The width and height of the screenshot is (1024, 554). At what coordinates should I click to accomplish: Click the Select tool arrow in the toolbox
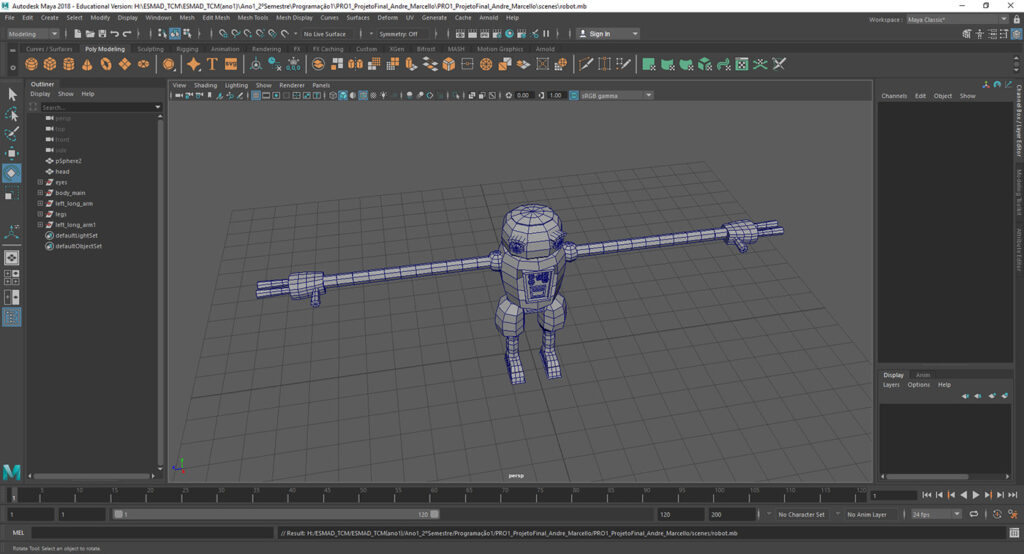coord(12,94)
